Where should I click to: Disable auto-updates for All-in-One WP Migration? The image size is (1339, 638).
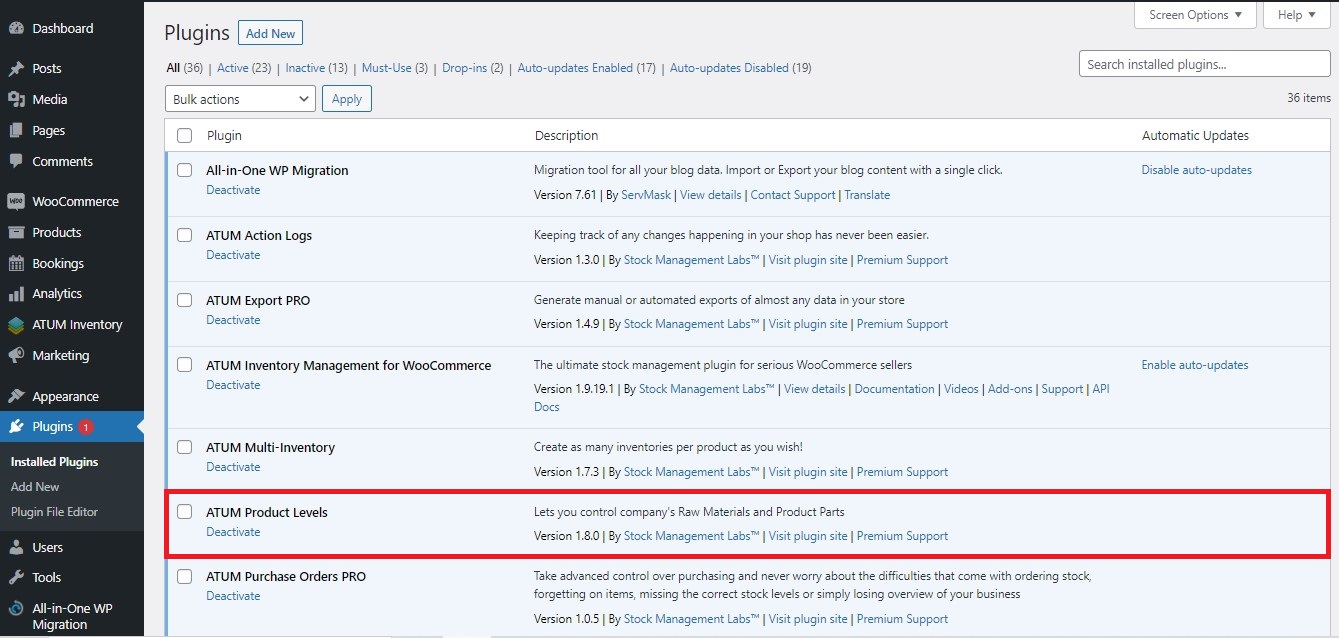click(1197, 170)
